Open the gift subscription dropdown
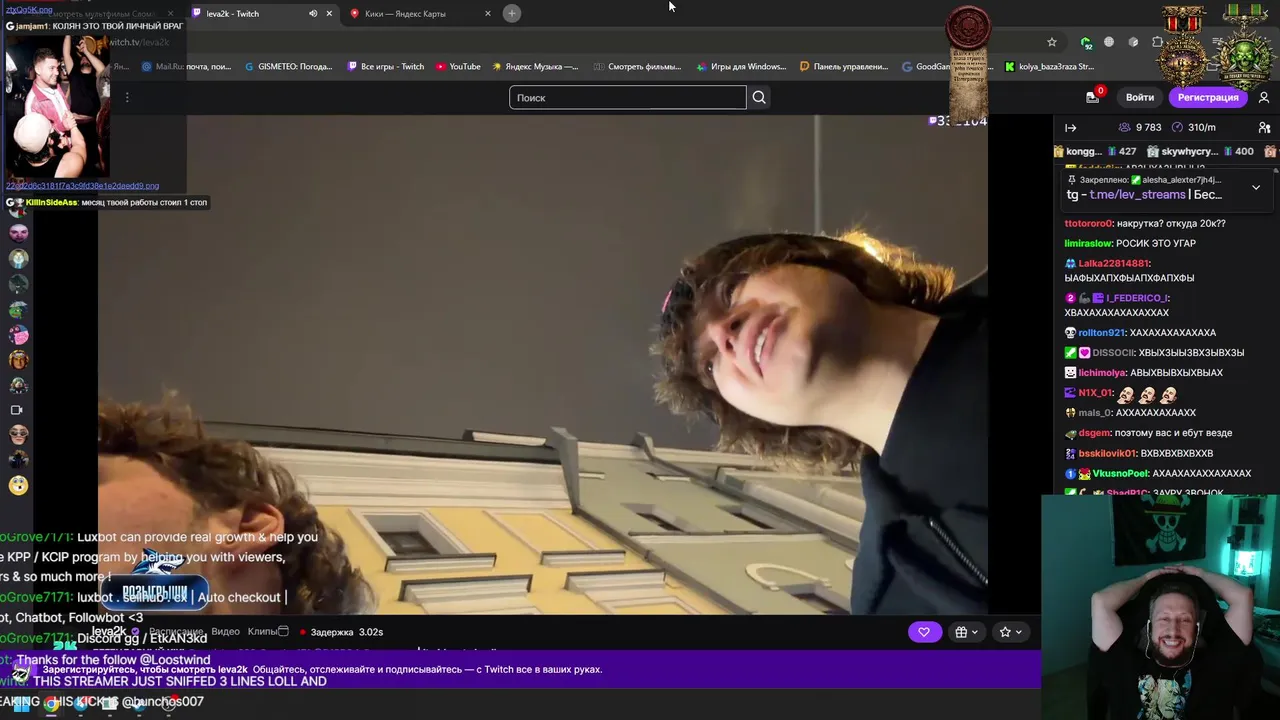The height and width of the screenshot is (720, 1280). pos(966,632)
